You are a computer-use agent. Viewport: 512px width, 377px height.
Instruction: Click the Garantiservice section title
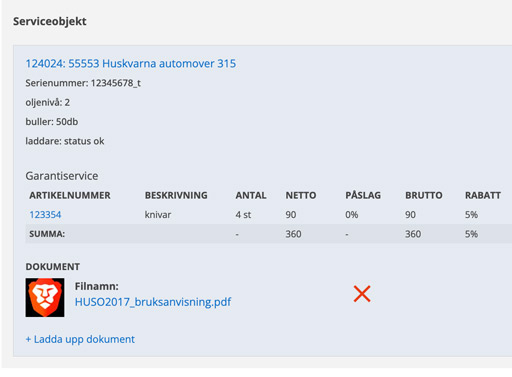point(62,176)
